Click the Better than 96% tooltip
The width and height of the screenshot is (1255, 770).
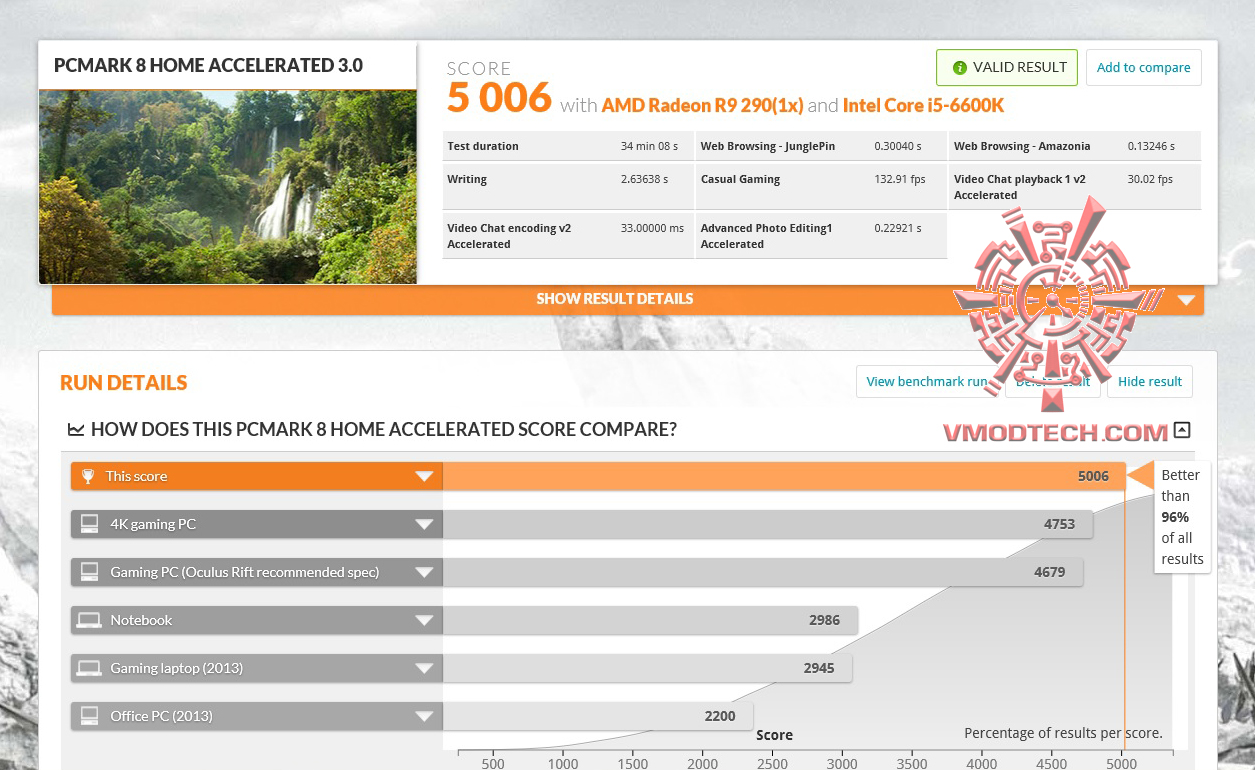[x=1182, y=517]
